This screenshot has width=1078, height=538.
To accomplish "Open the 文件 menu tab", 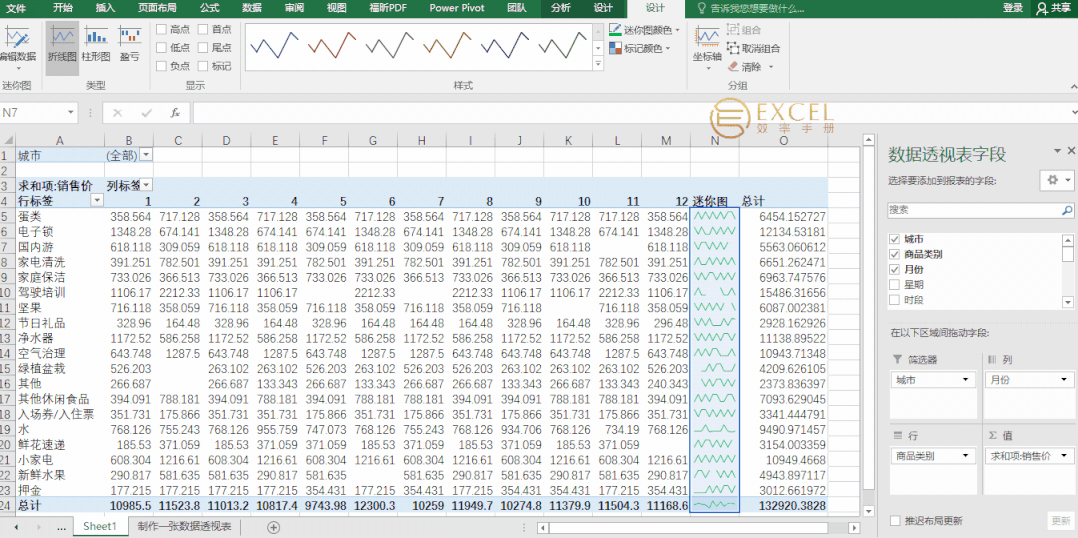I will point(16,8).
